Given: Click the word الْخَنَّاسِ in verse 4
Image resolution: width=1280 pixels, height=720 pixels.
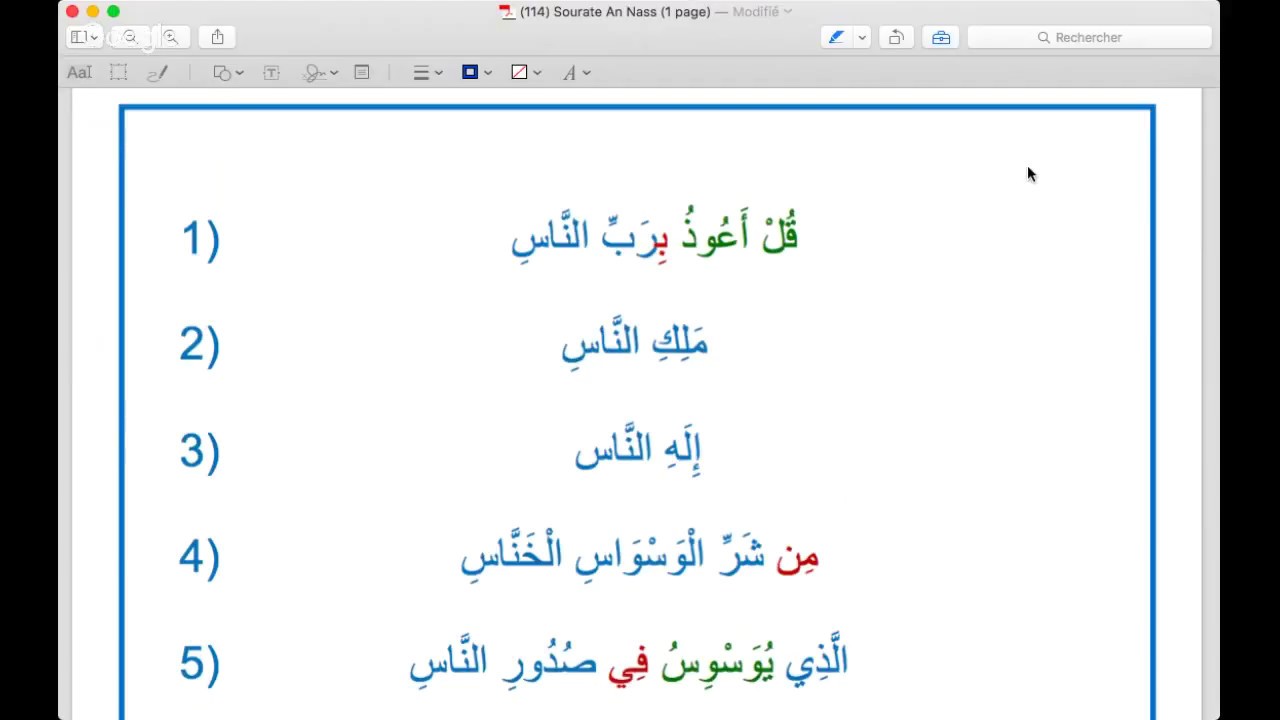Looking at the screenshot, I should point(512,554).
